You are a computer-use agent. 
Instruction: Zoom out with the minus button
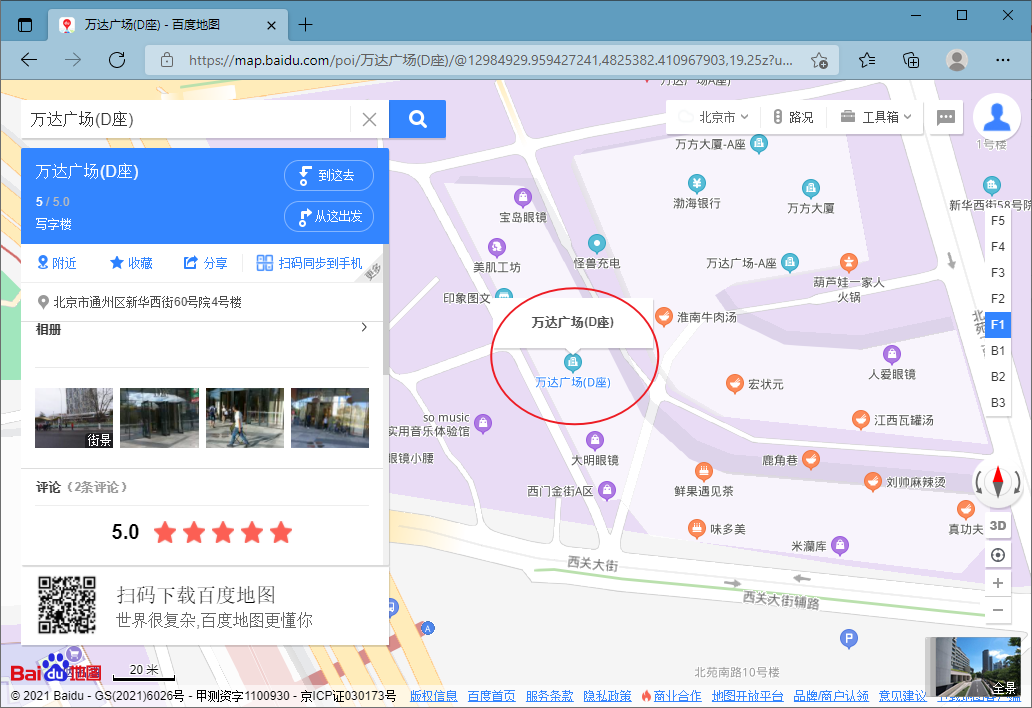[998, 610]
